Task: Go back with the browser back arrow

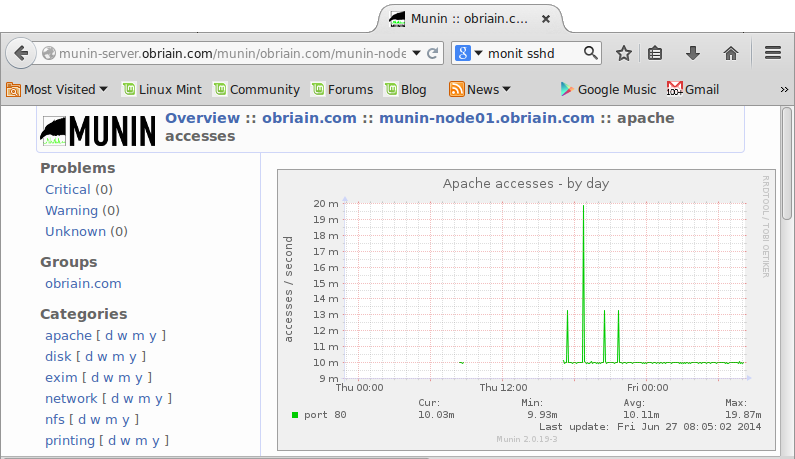Action: (x=21, y=53)
